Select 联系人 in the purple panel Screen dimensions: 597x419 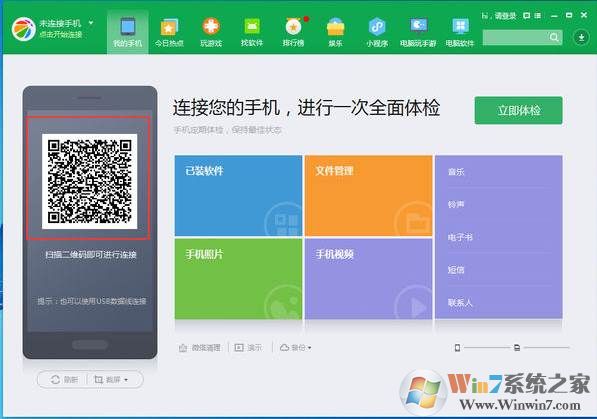[460, 303]
